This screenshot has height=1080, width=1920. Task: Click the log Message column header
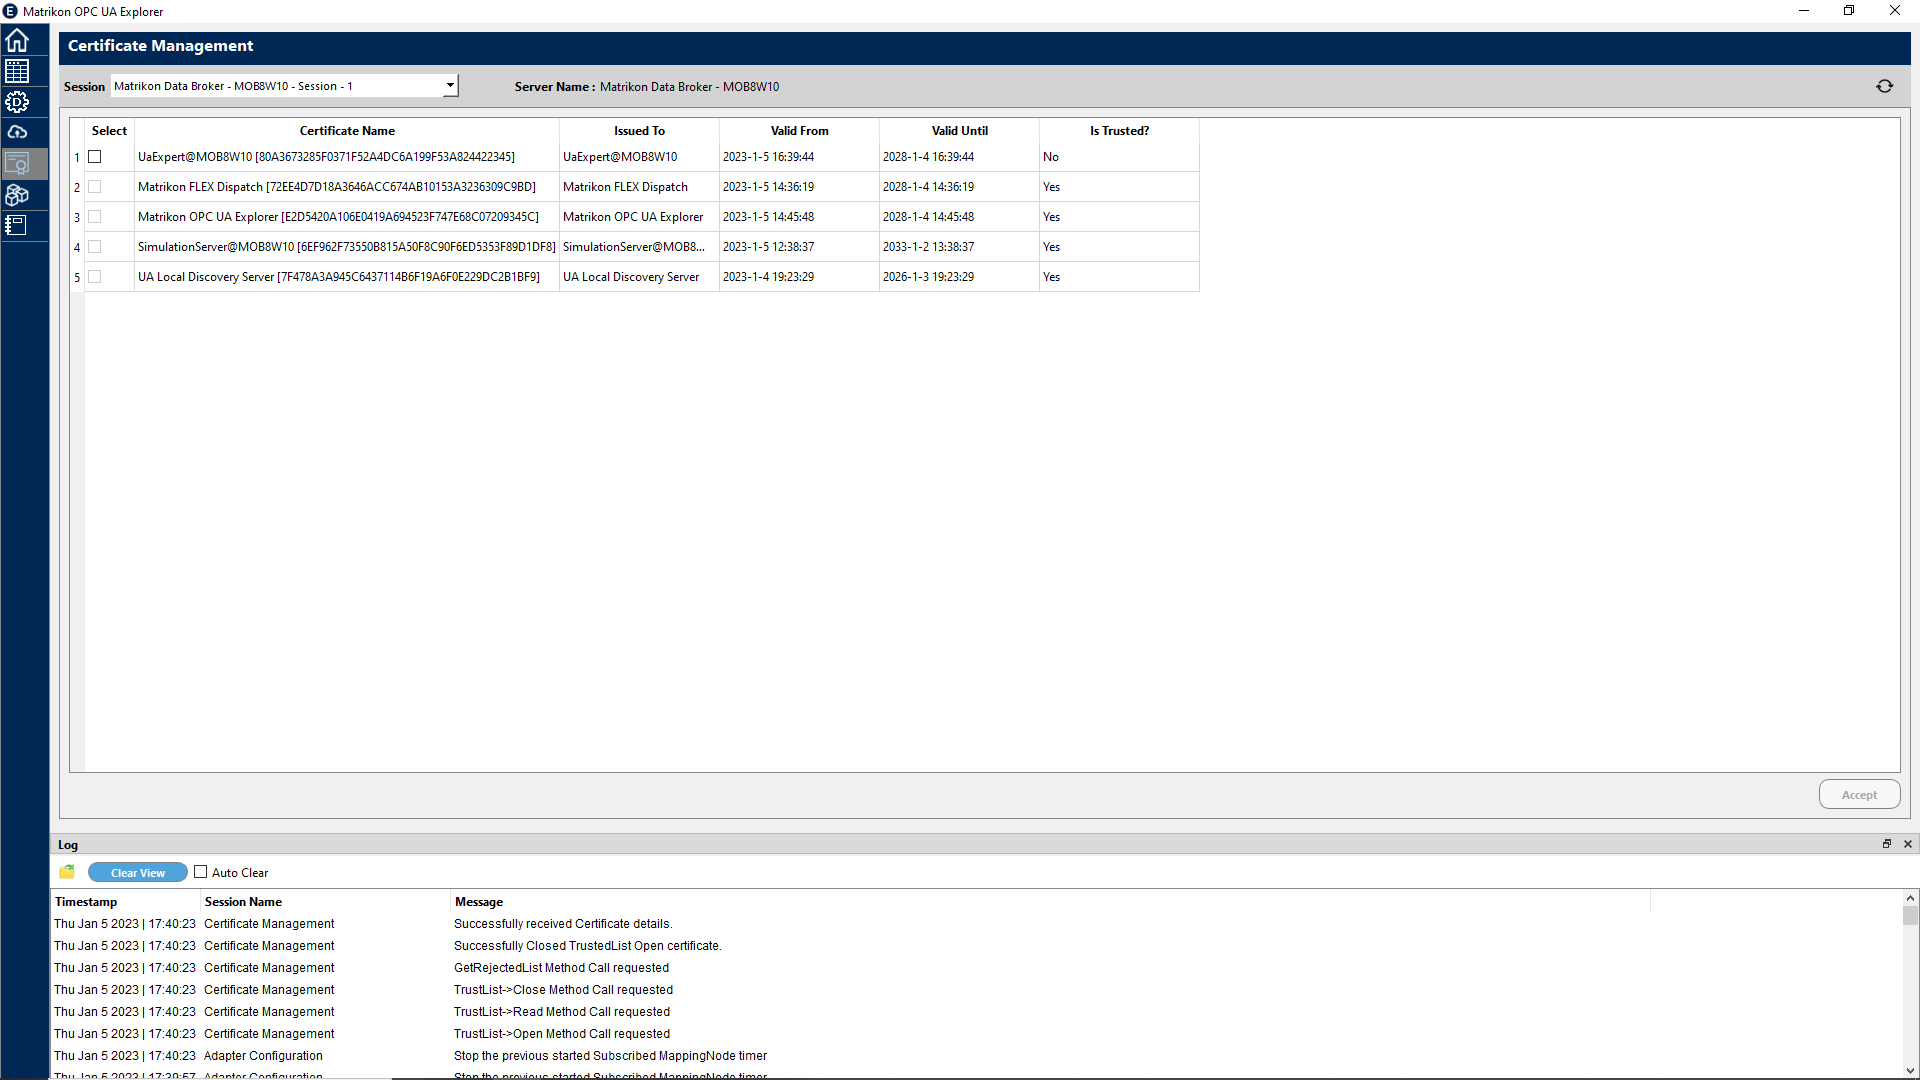coord(1050,902)
